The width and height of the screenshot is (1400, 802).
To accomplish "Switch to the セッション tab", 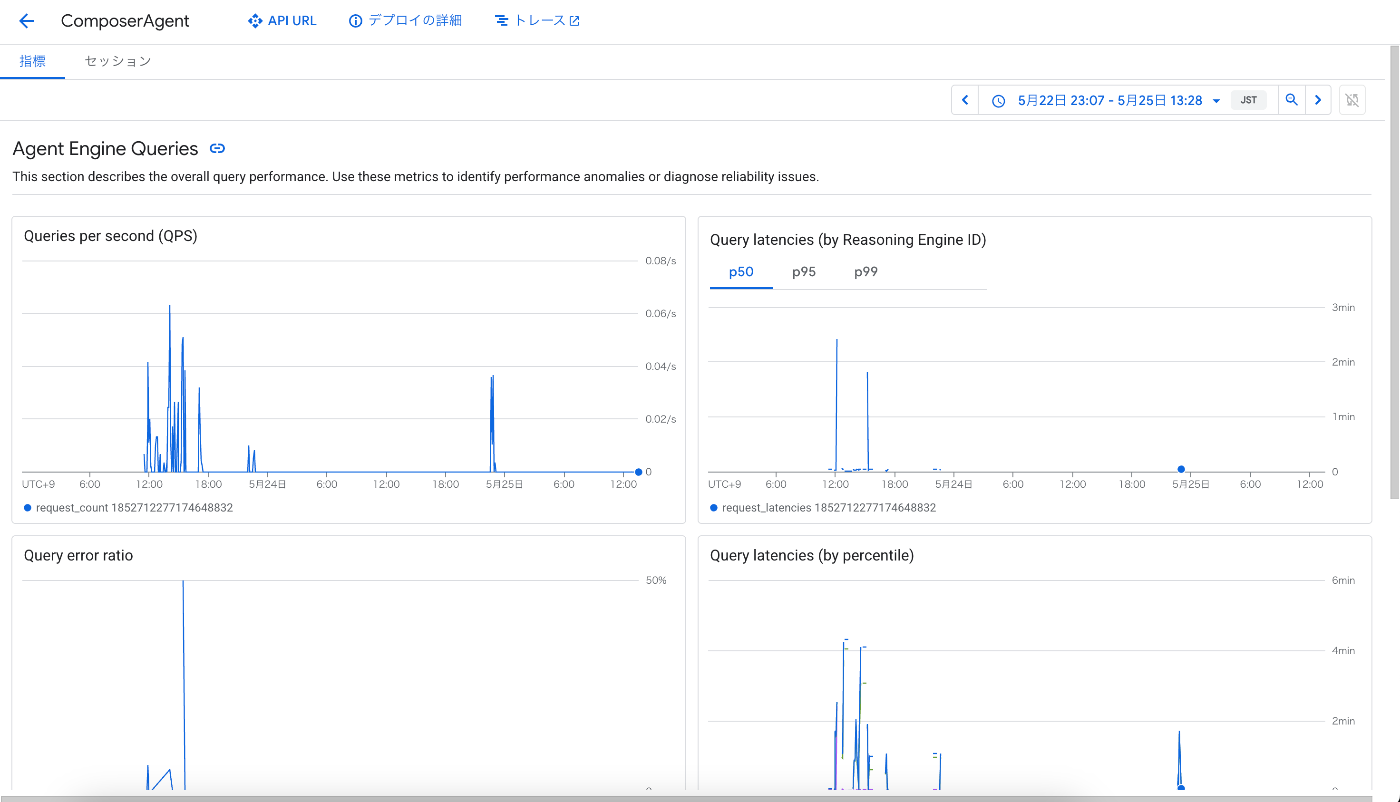I will pos(118,61).
